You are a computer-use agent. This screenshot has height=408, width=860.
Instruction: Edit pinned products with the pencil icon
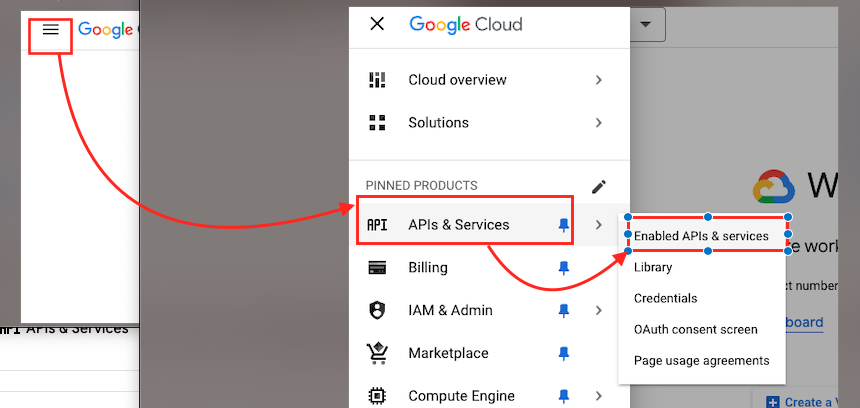[x=599, y=186]
